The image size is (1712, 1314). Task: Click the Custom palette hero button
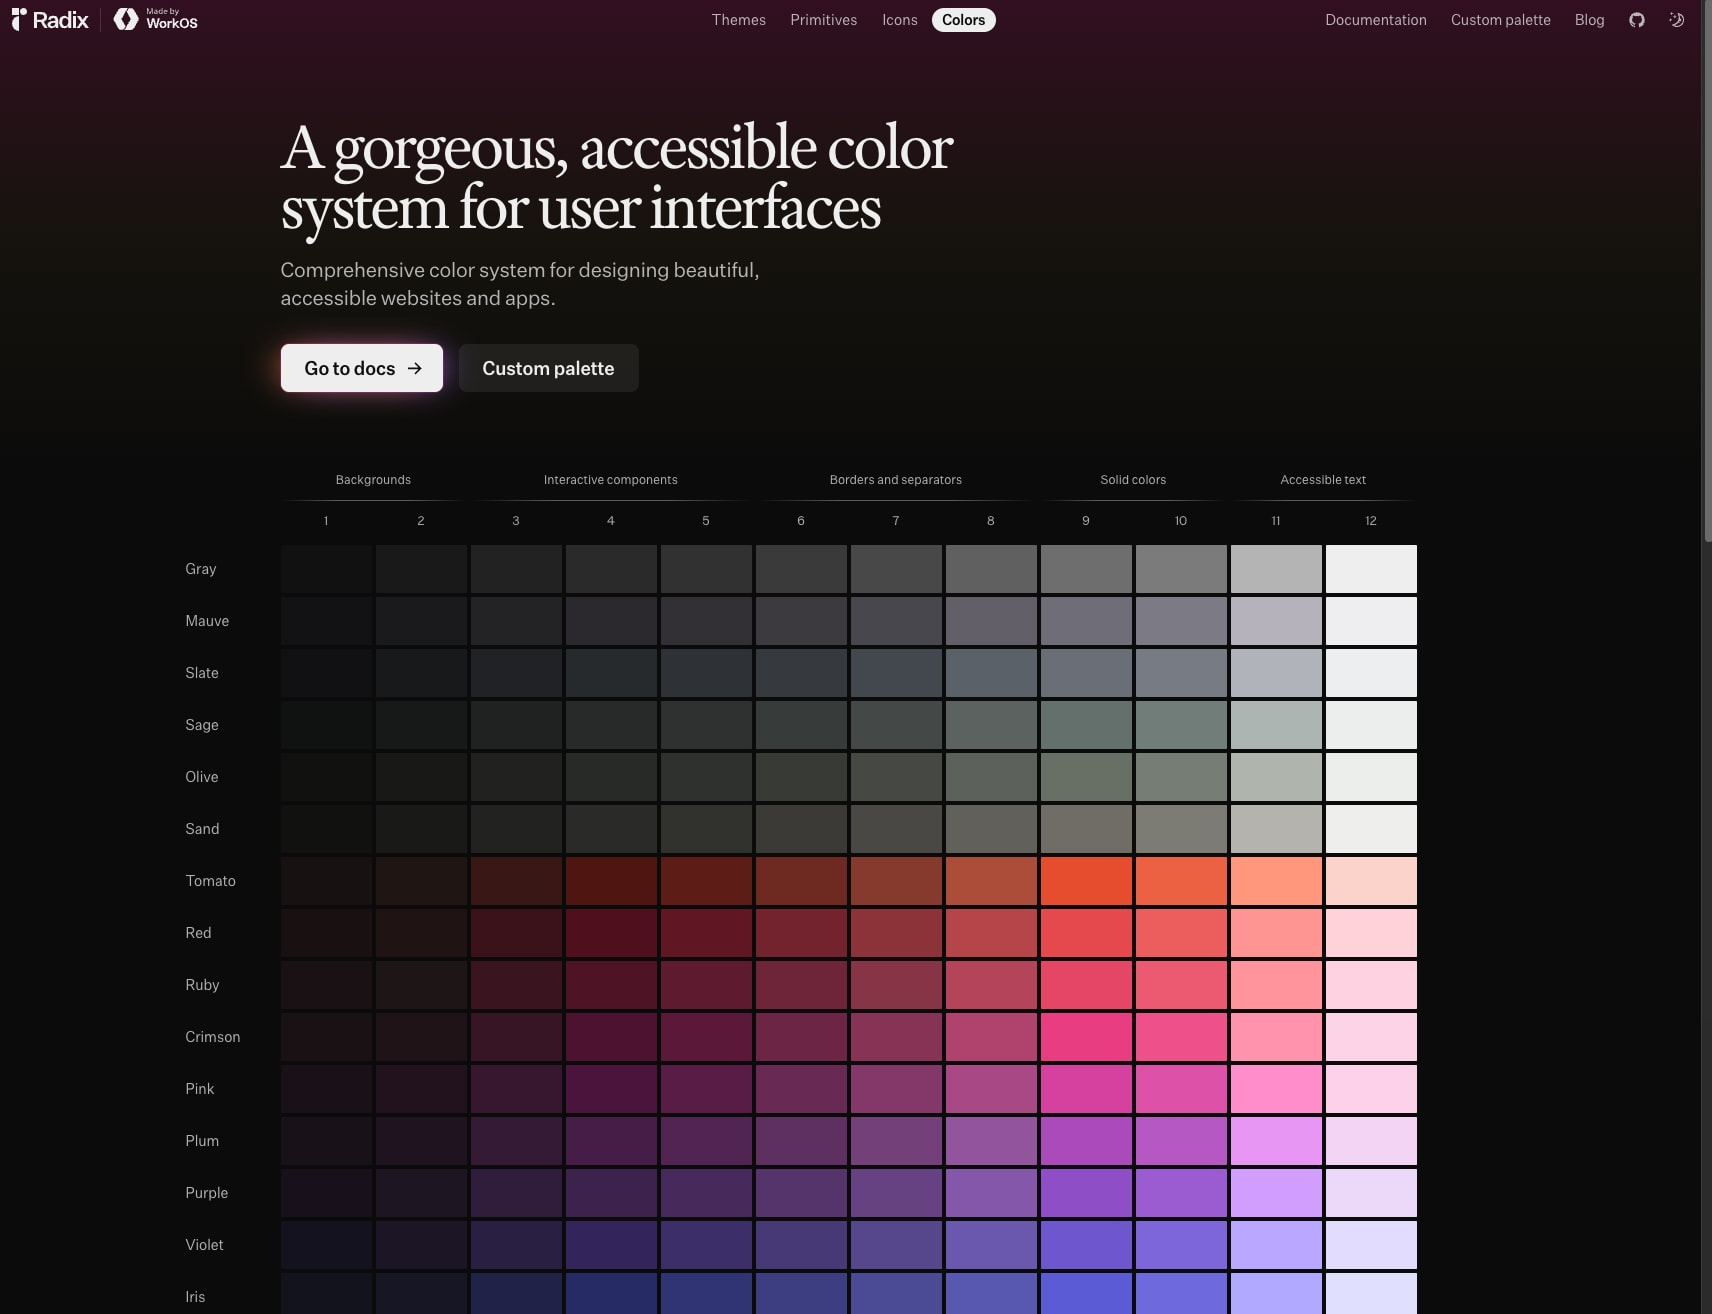click(x=548, y=368)
